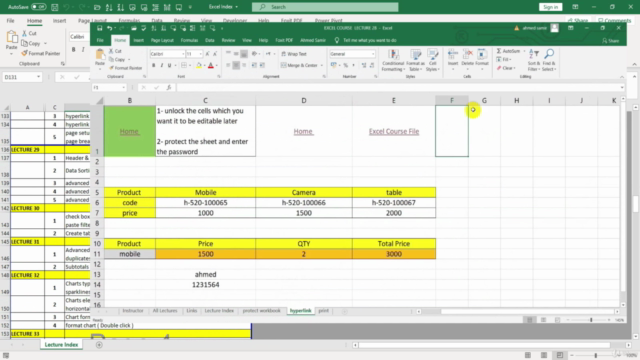Screen dimensions: 640x360
Task: Open font name Calibri dropdown in front window
Action: (182, 54)
